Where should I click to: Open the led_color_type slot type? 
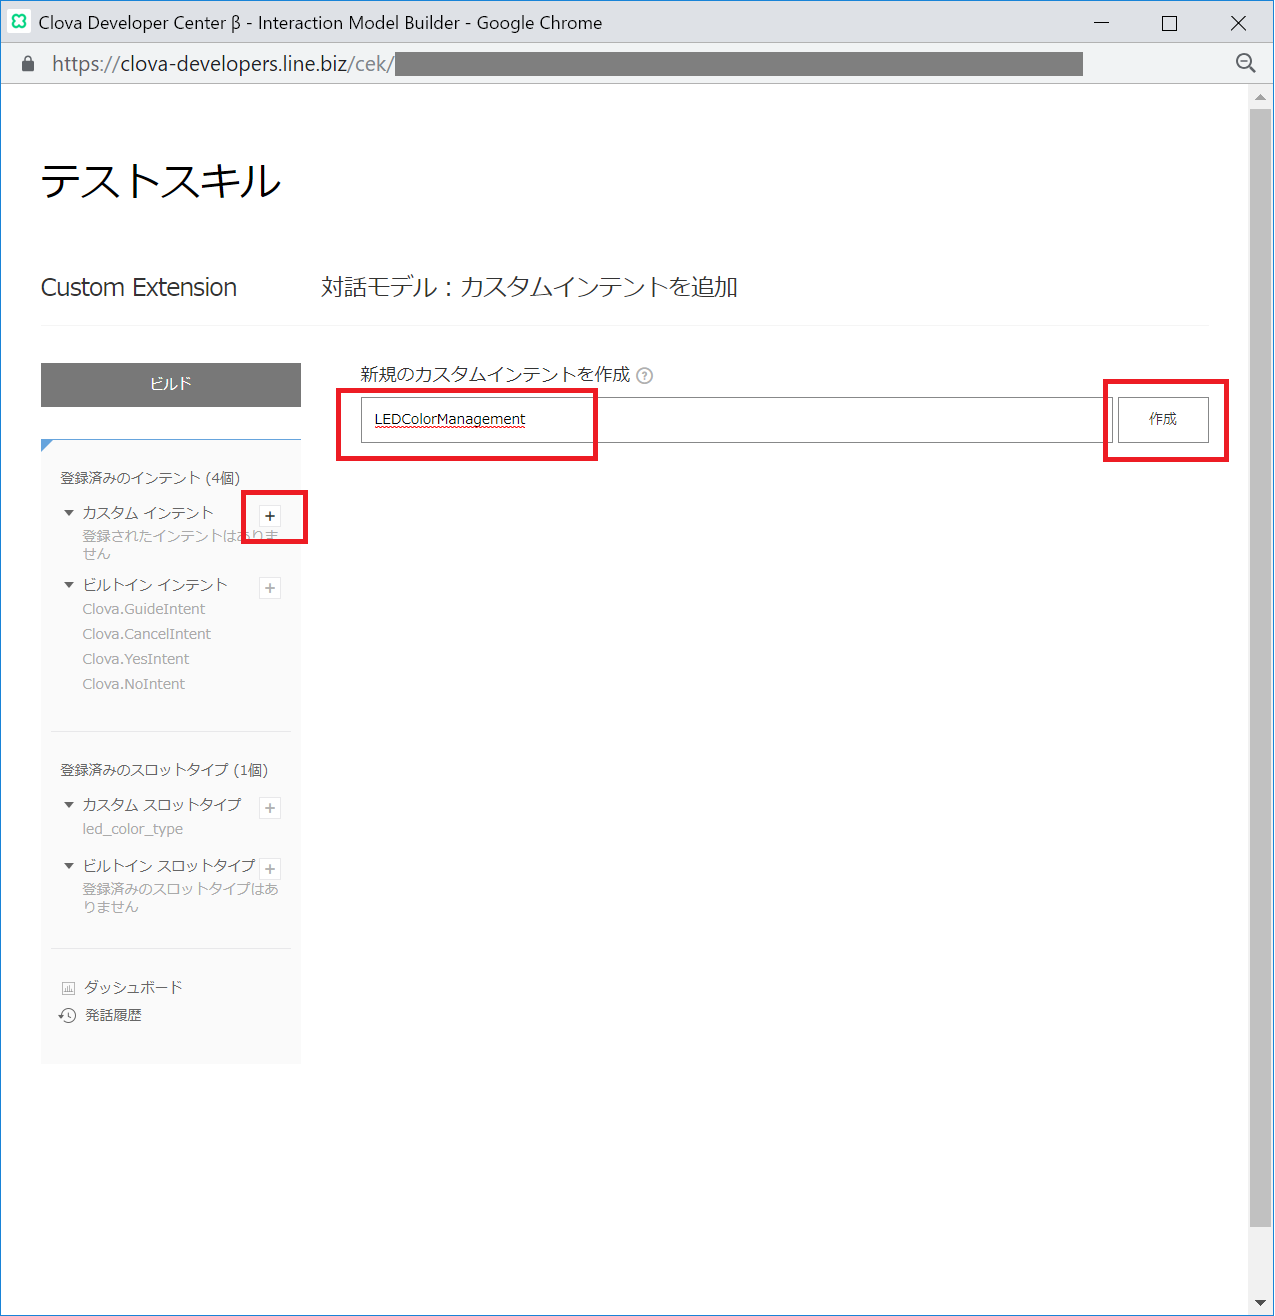pyautogui.click(x=133, y=829)
